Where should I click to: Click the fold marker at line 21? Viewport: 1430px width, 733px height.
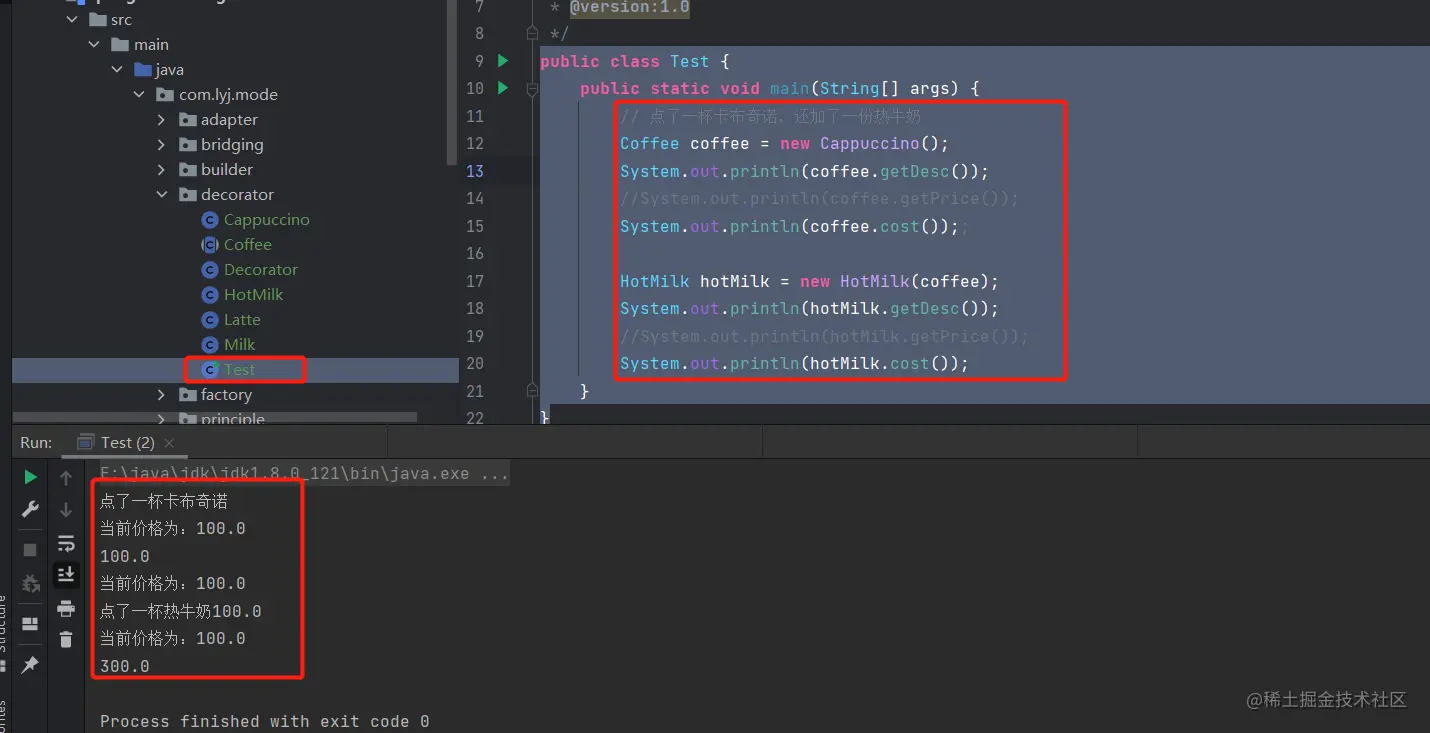[532, 391]
